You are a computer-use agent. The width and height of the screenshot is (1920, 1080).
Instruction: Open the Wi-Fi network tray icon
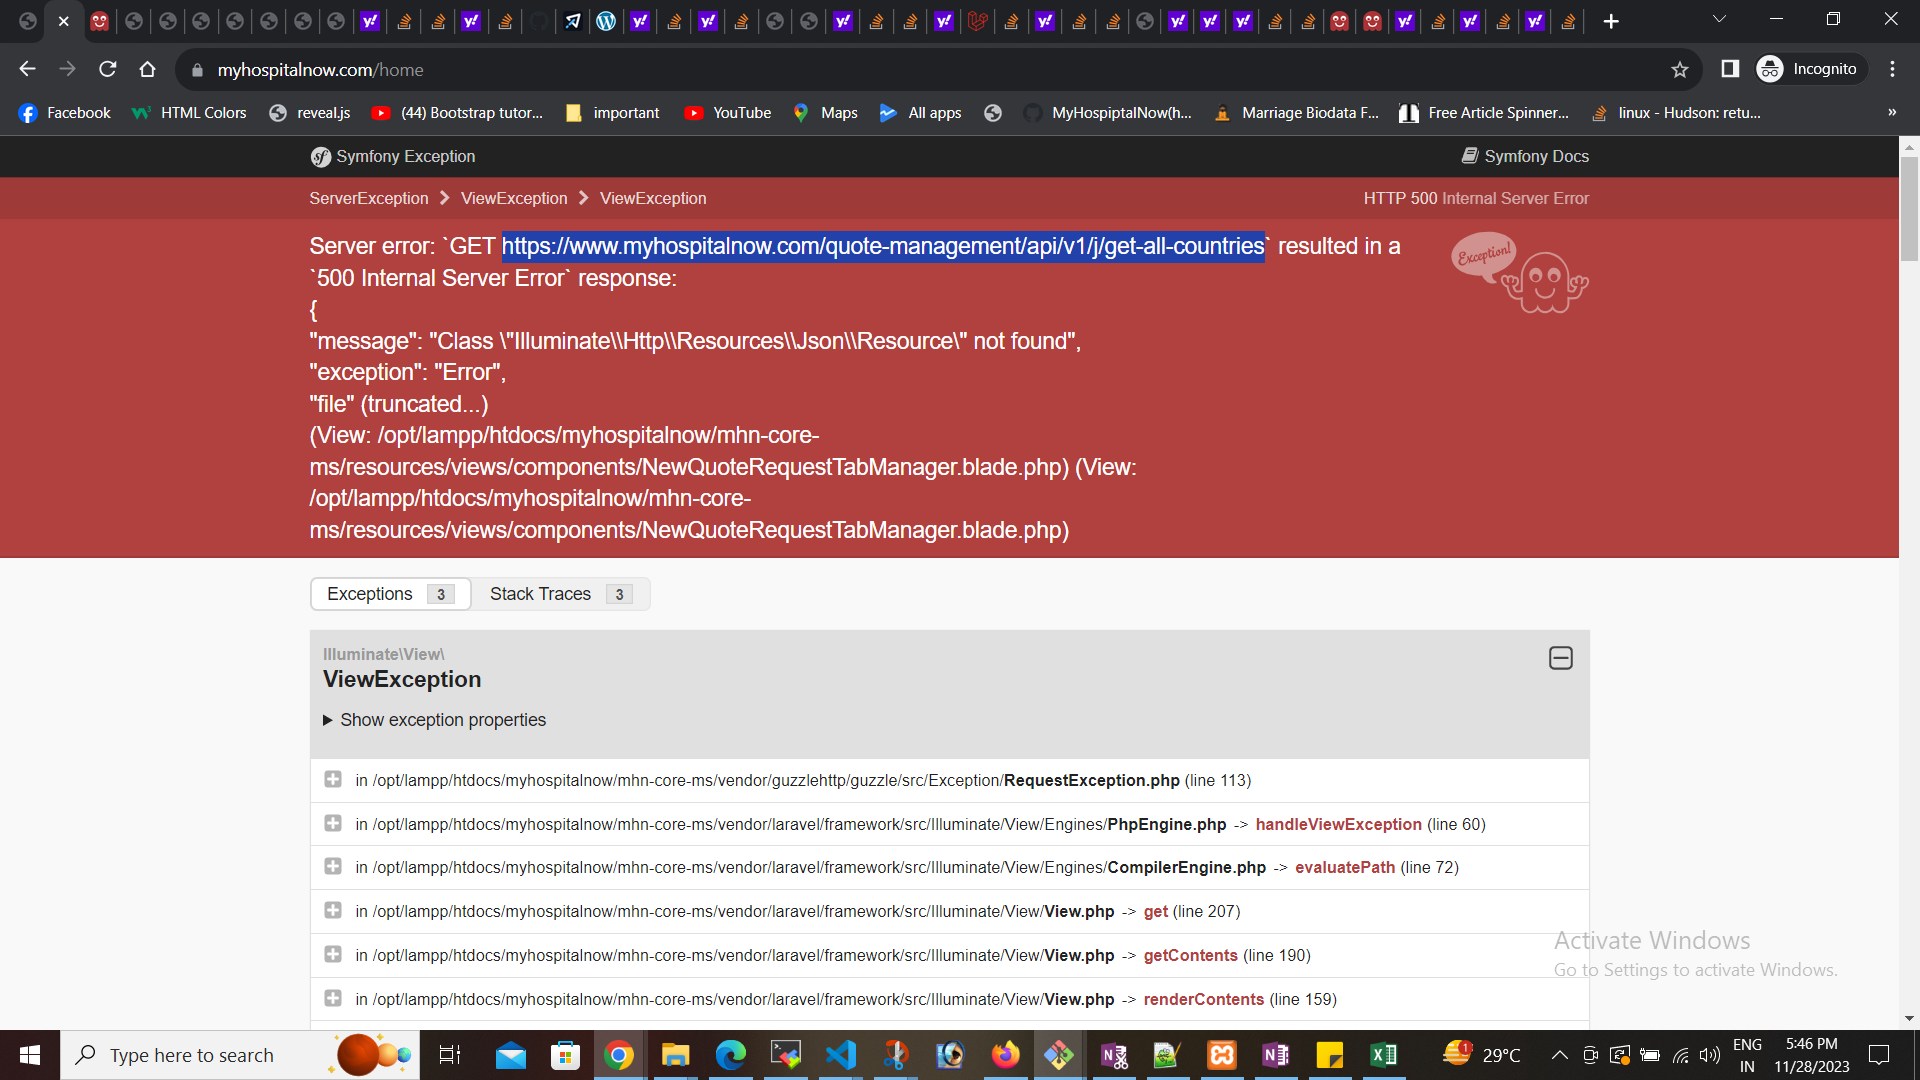click(1681, 1055)
